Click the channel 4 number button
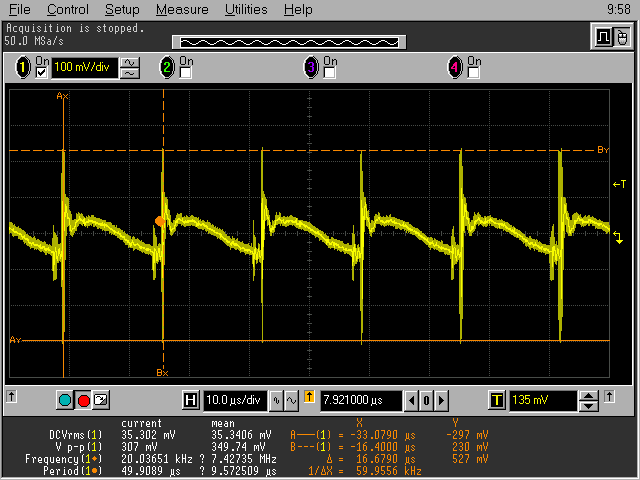Screen dimensions: 640x480 [x=454, y=67]
